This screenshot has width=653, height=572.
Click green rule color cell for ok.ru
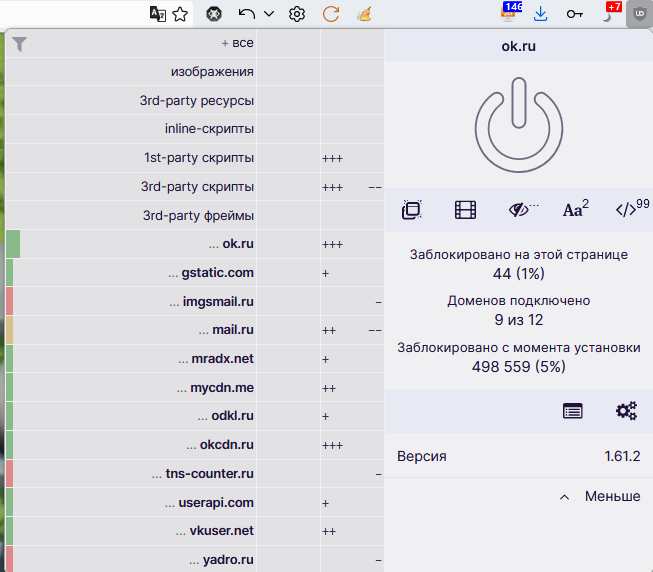tap(13, 244)
